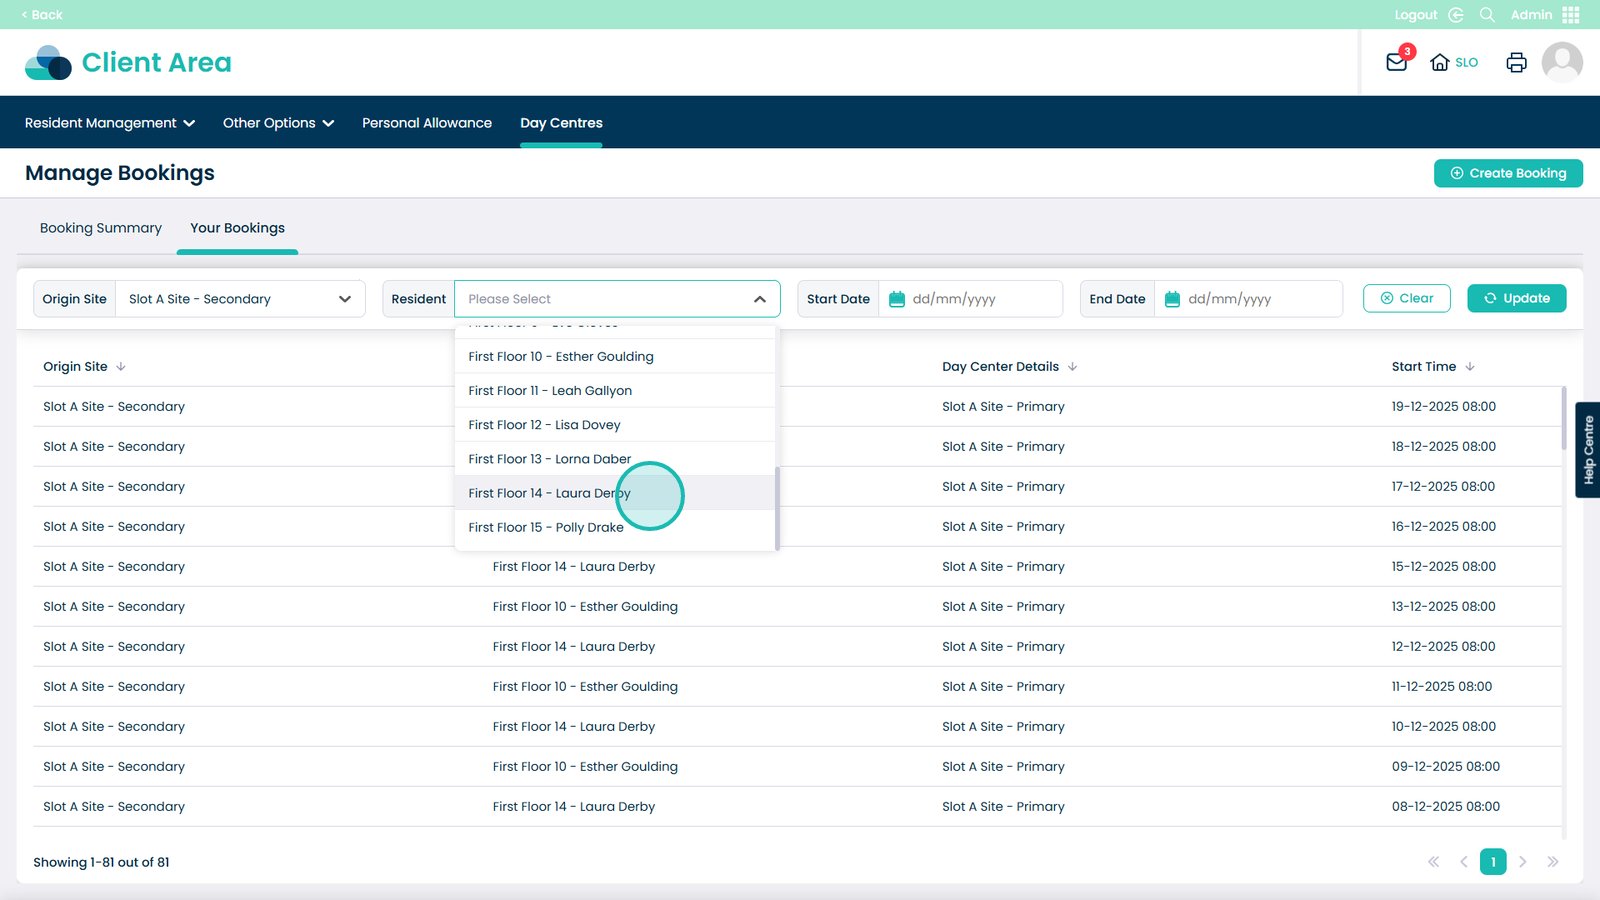Collapse the Resident Please Select dropdown

(x=759, y=299)
